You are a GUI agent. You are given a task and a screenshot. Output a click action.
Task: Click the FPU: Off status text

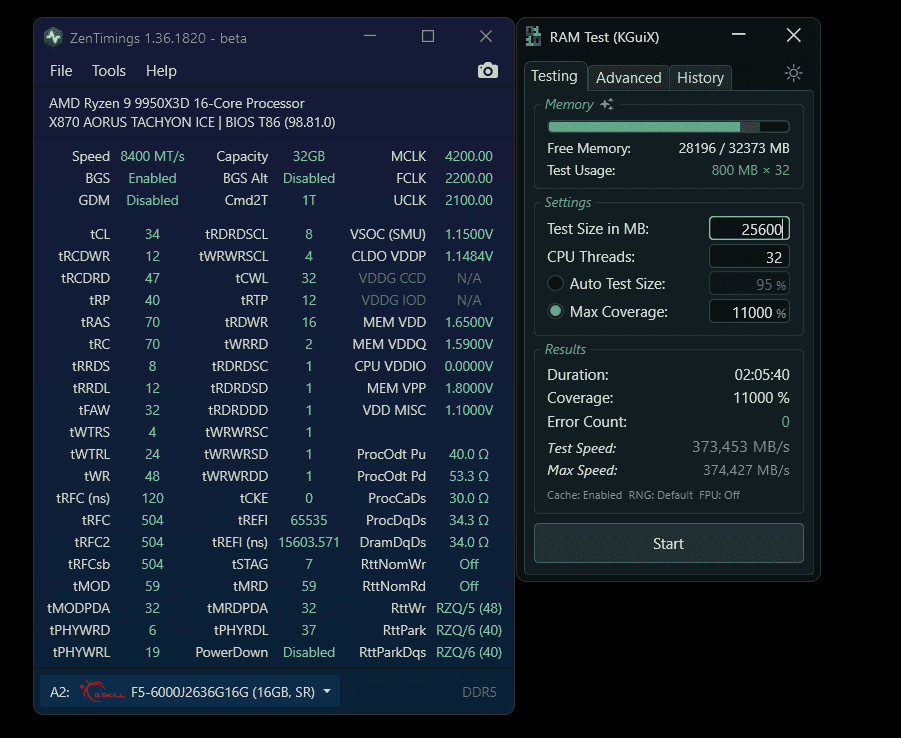(719, 495)
